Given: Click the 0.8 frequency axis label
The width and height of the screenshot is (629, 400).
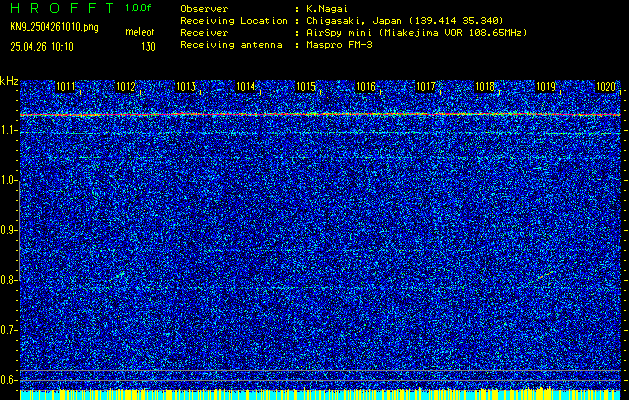Looking at the screenshot, I should pyautogui.click(x=8, y=280).
